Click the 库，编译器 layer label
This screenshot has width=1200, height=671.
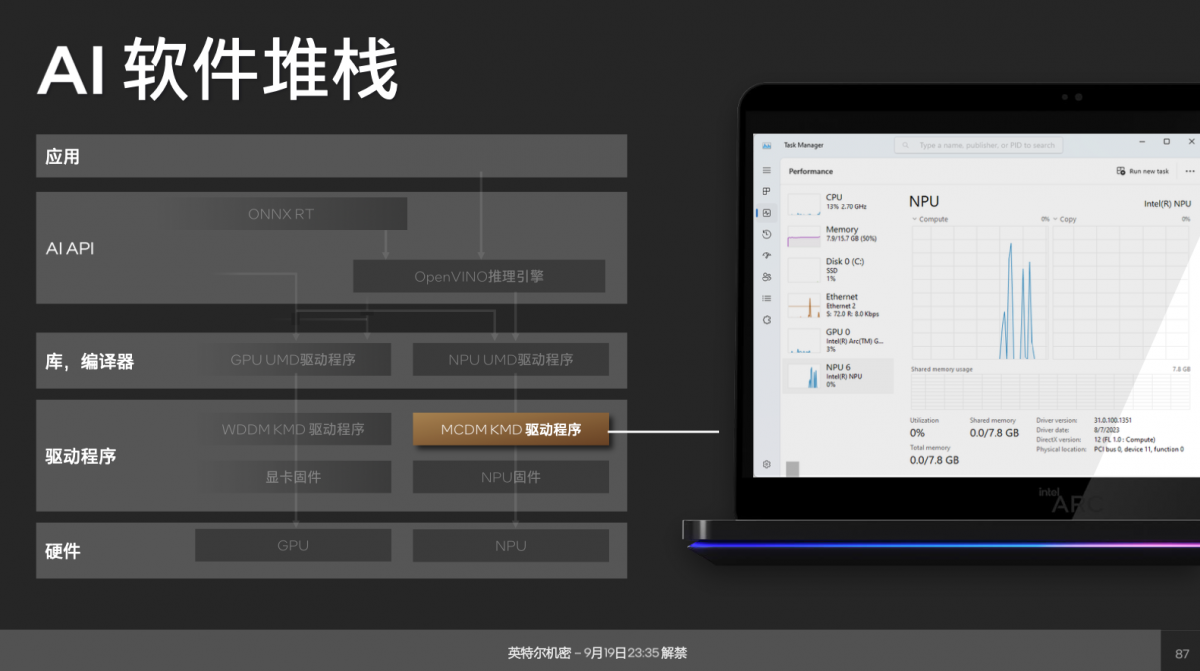pyautogui.click(x=89, y=362)
